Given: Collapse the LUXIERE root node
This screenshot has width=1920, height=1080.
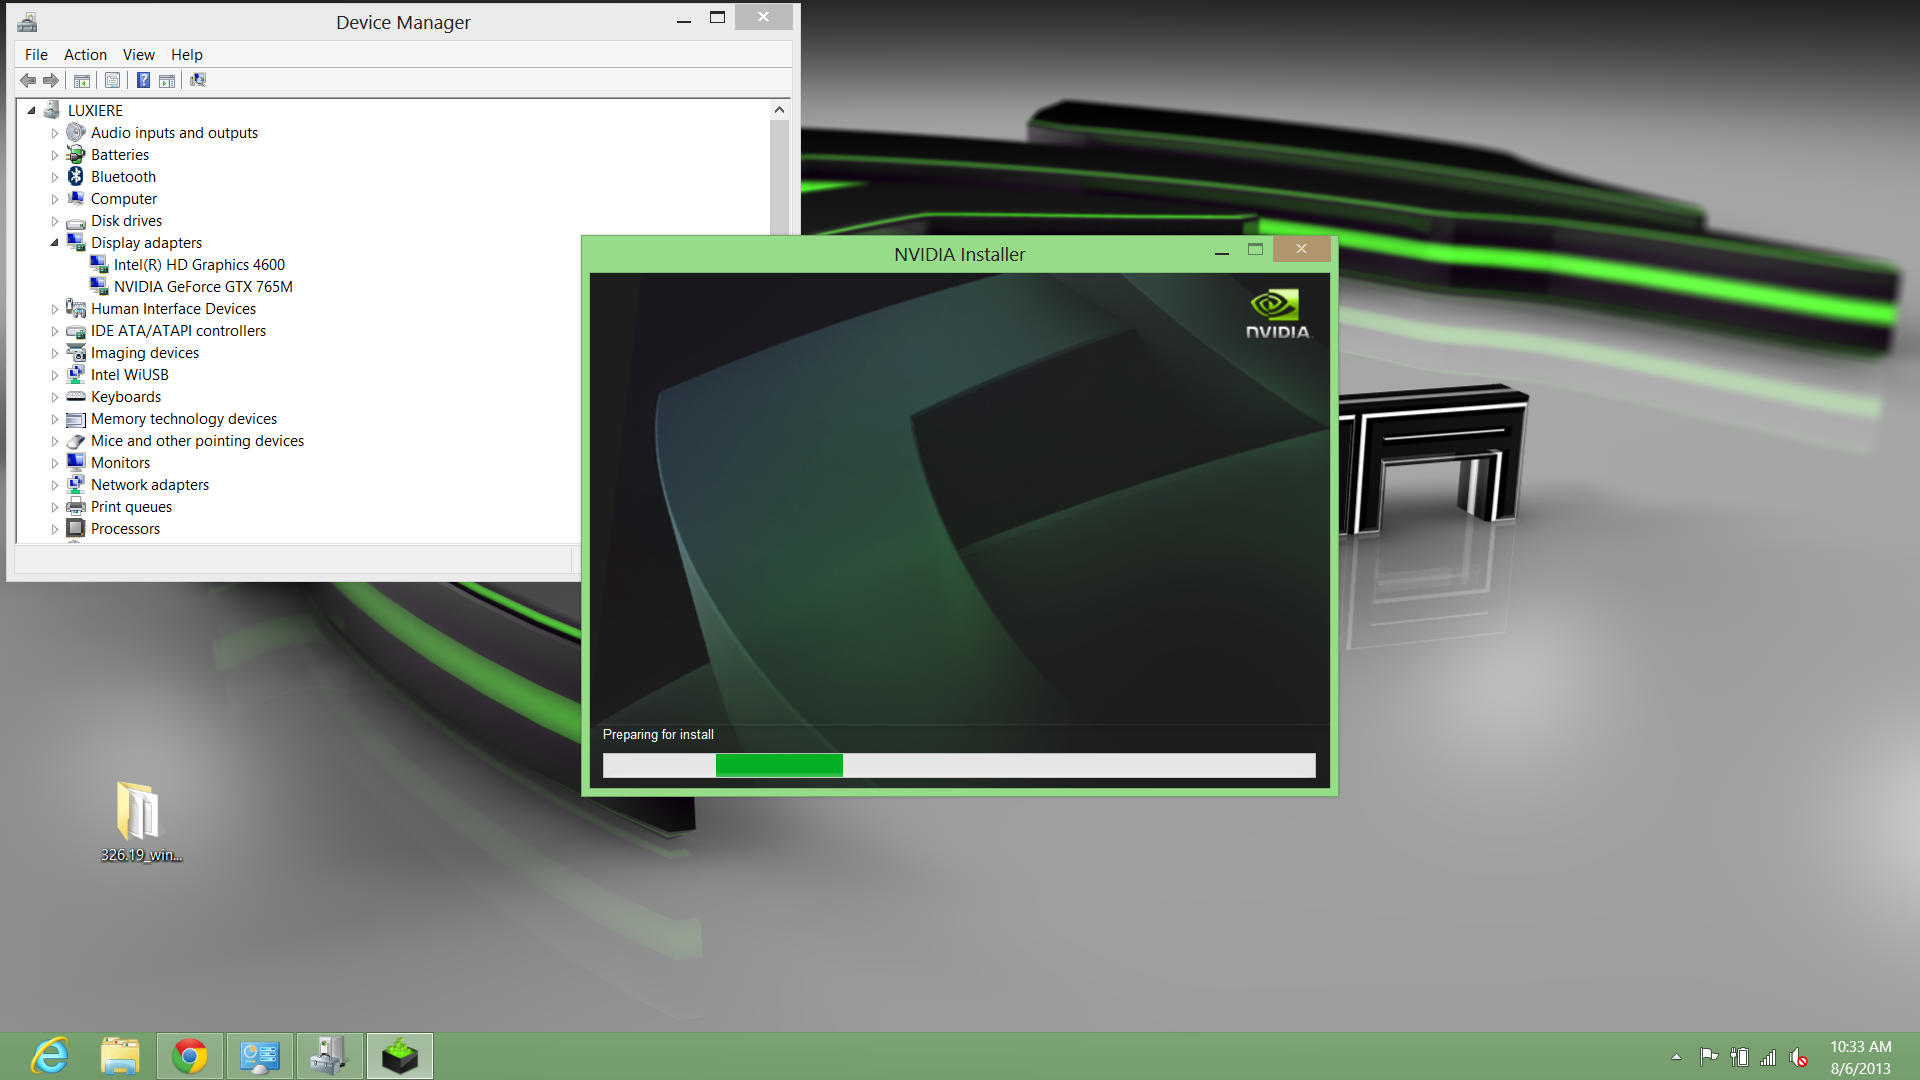Looking at the screenshot, I should tap(32, 111).
